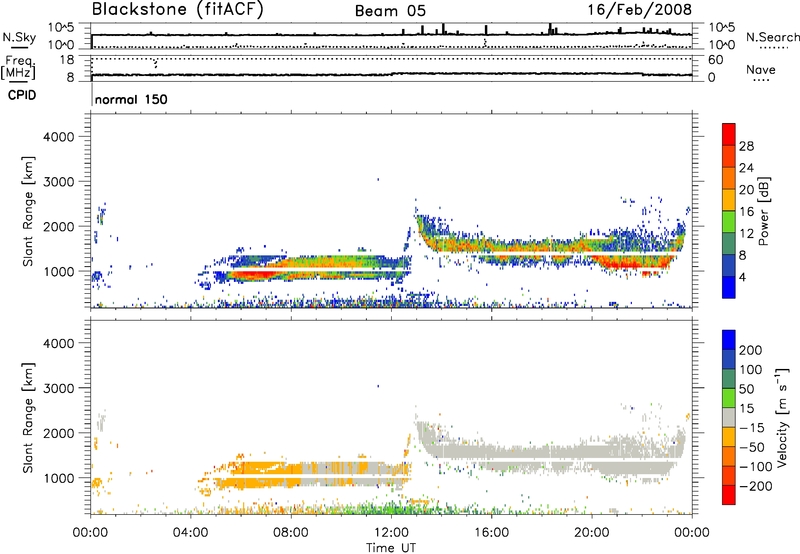Click the Power [dB] colorbar title

point(764,211)
